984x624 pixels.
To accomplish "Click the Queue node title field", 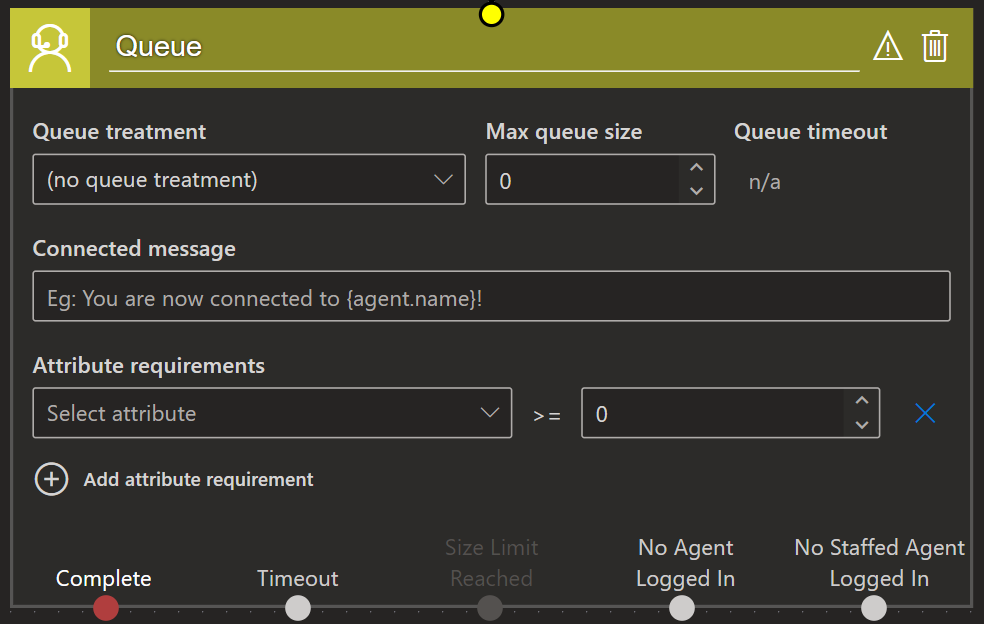I will [x=484, y=47].
